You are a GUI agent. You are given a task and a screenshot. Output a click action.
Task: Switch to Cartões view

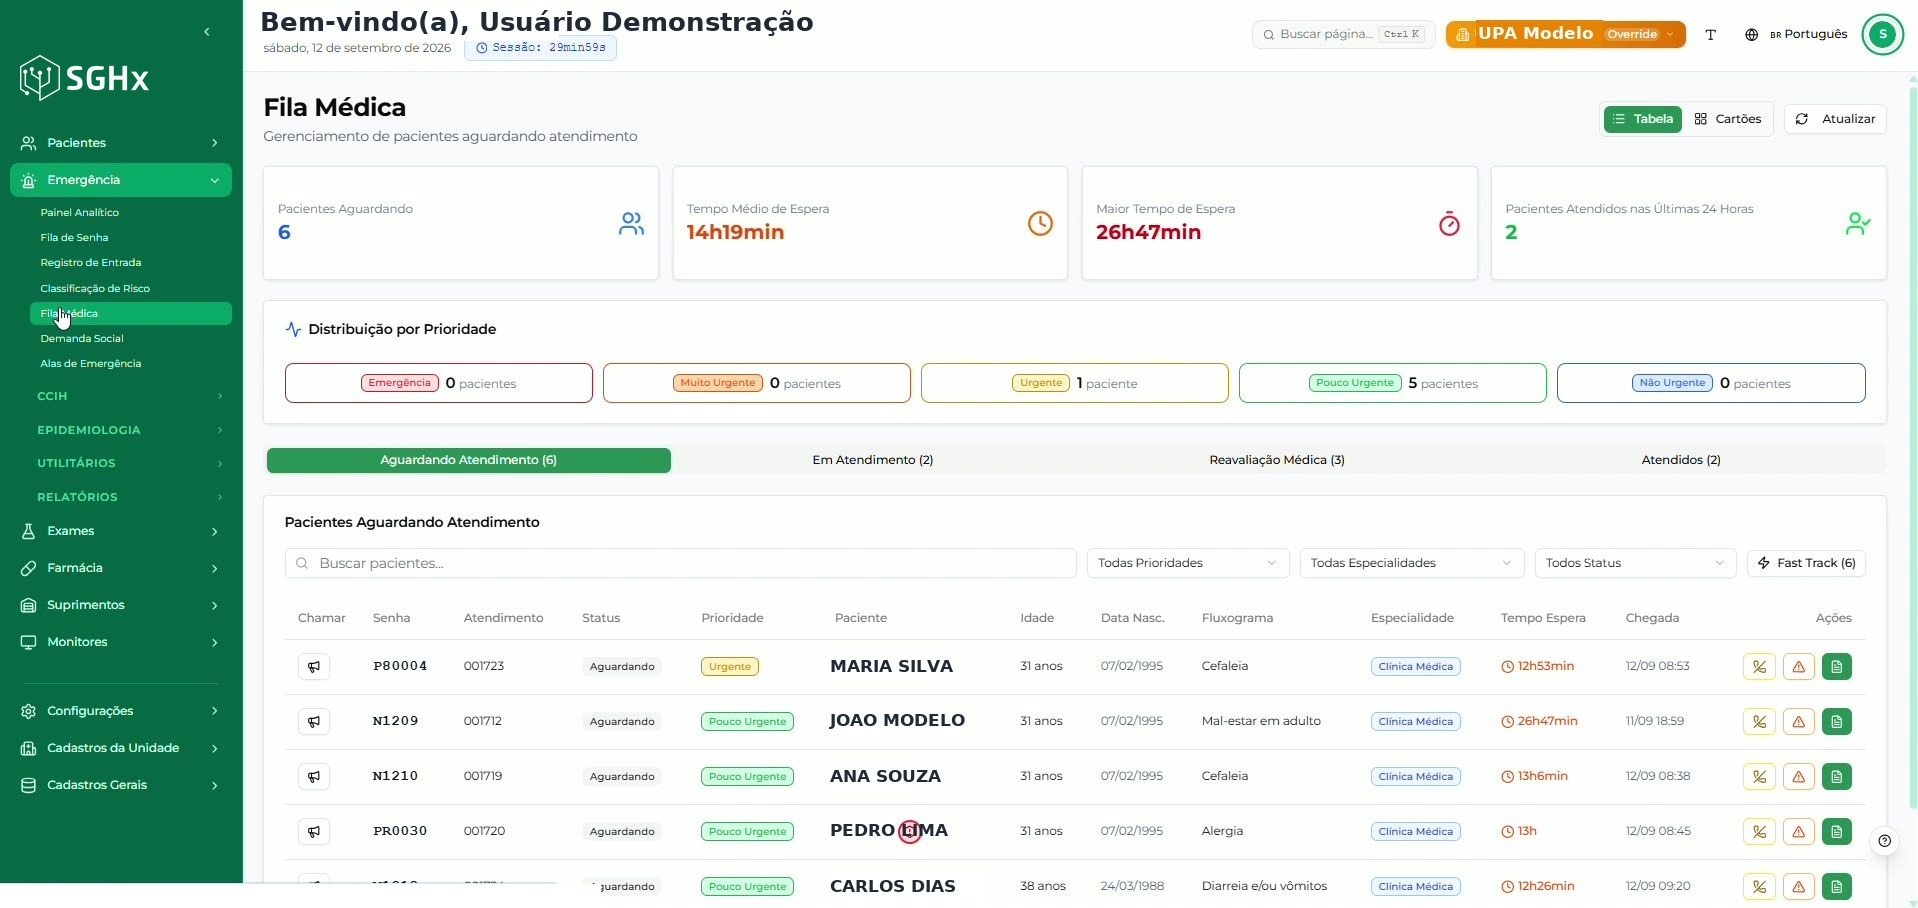1728,119
